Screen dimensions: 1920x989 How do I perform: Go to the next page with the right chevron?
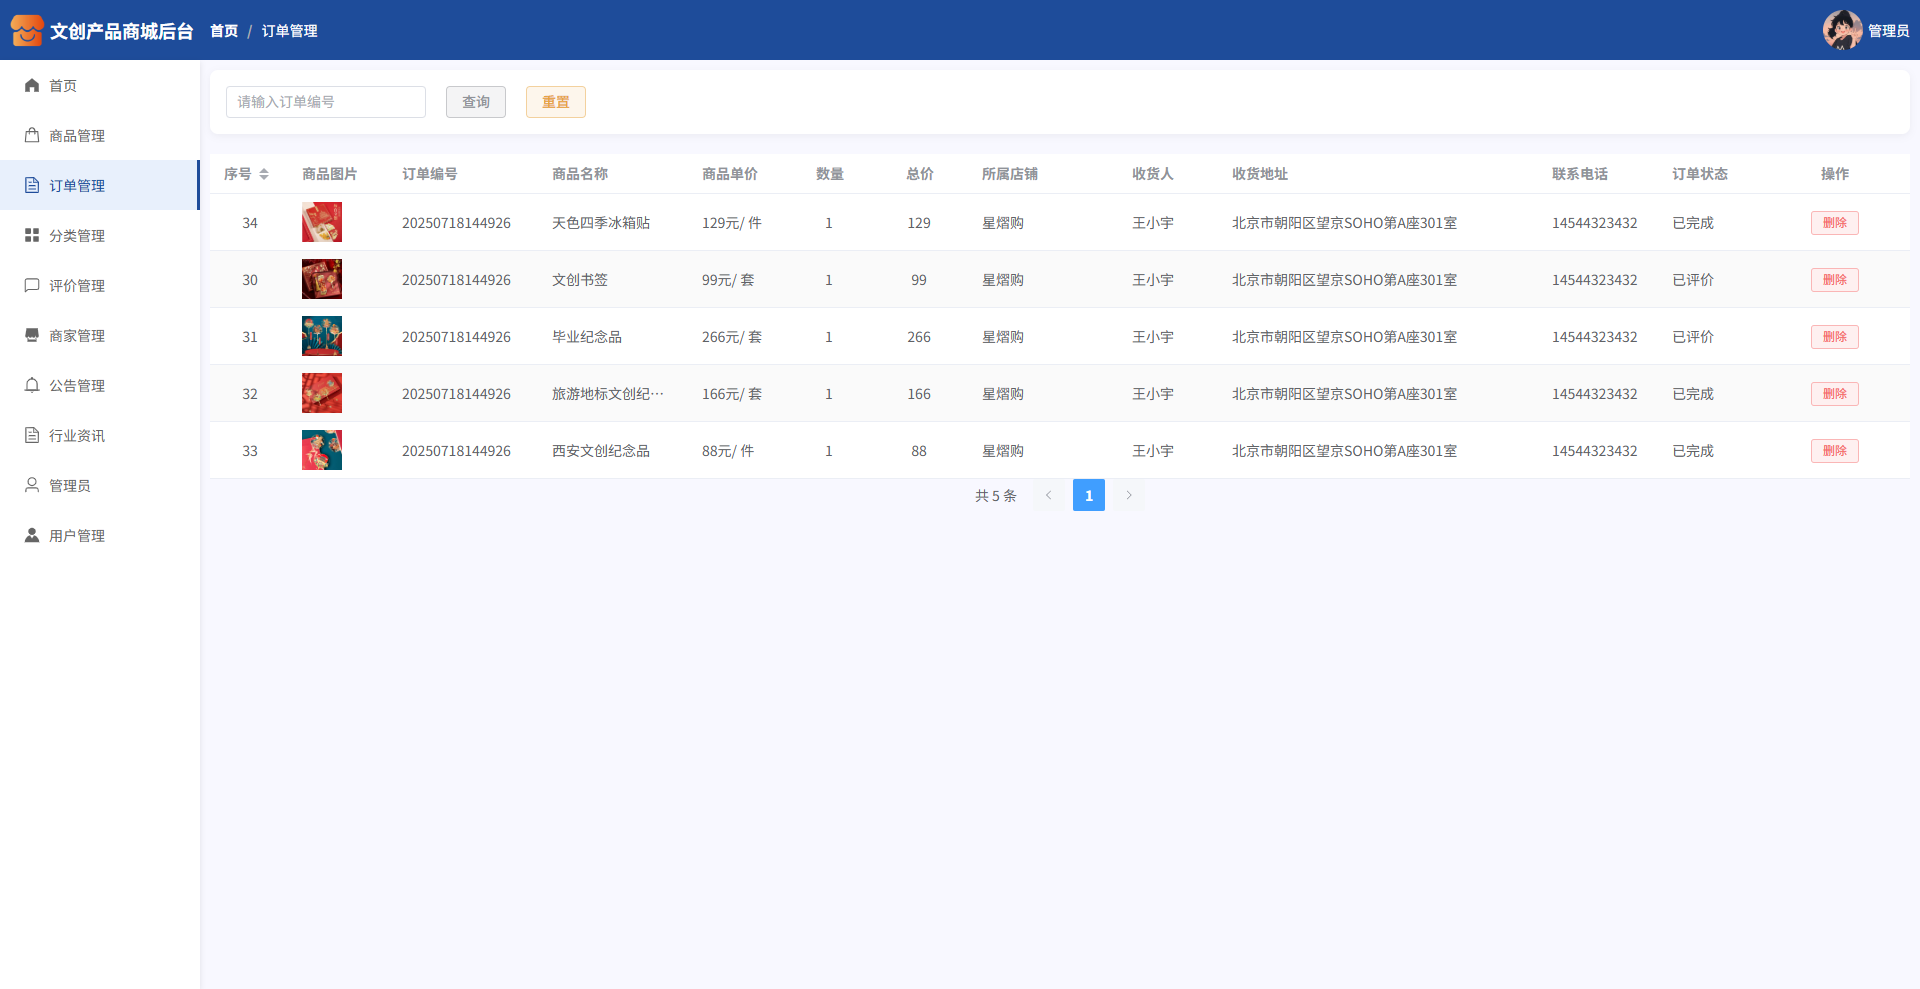pos(1129,495)
